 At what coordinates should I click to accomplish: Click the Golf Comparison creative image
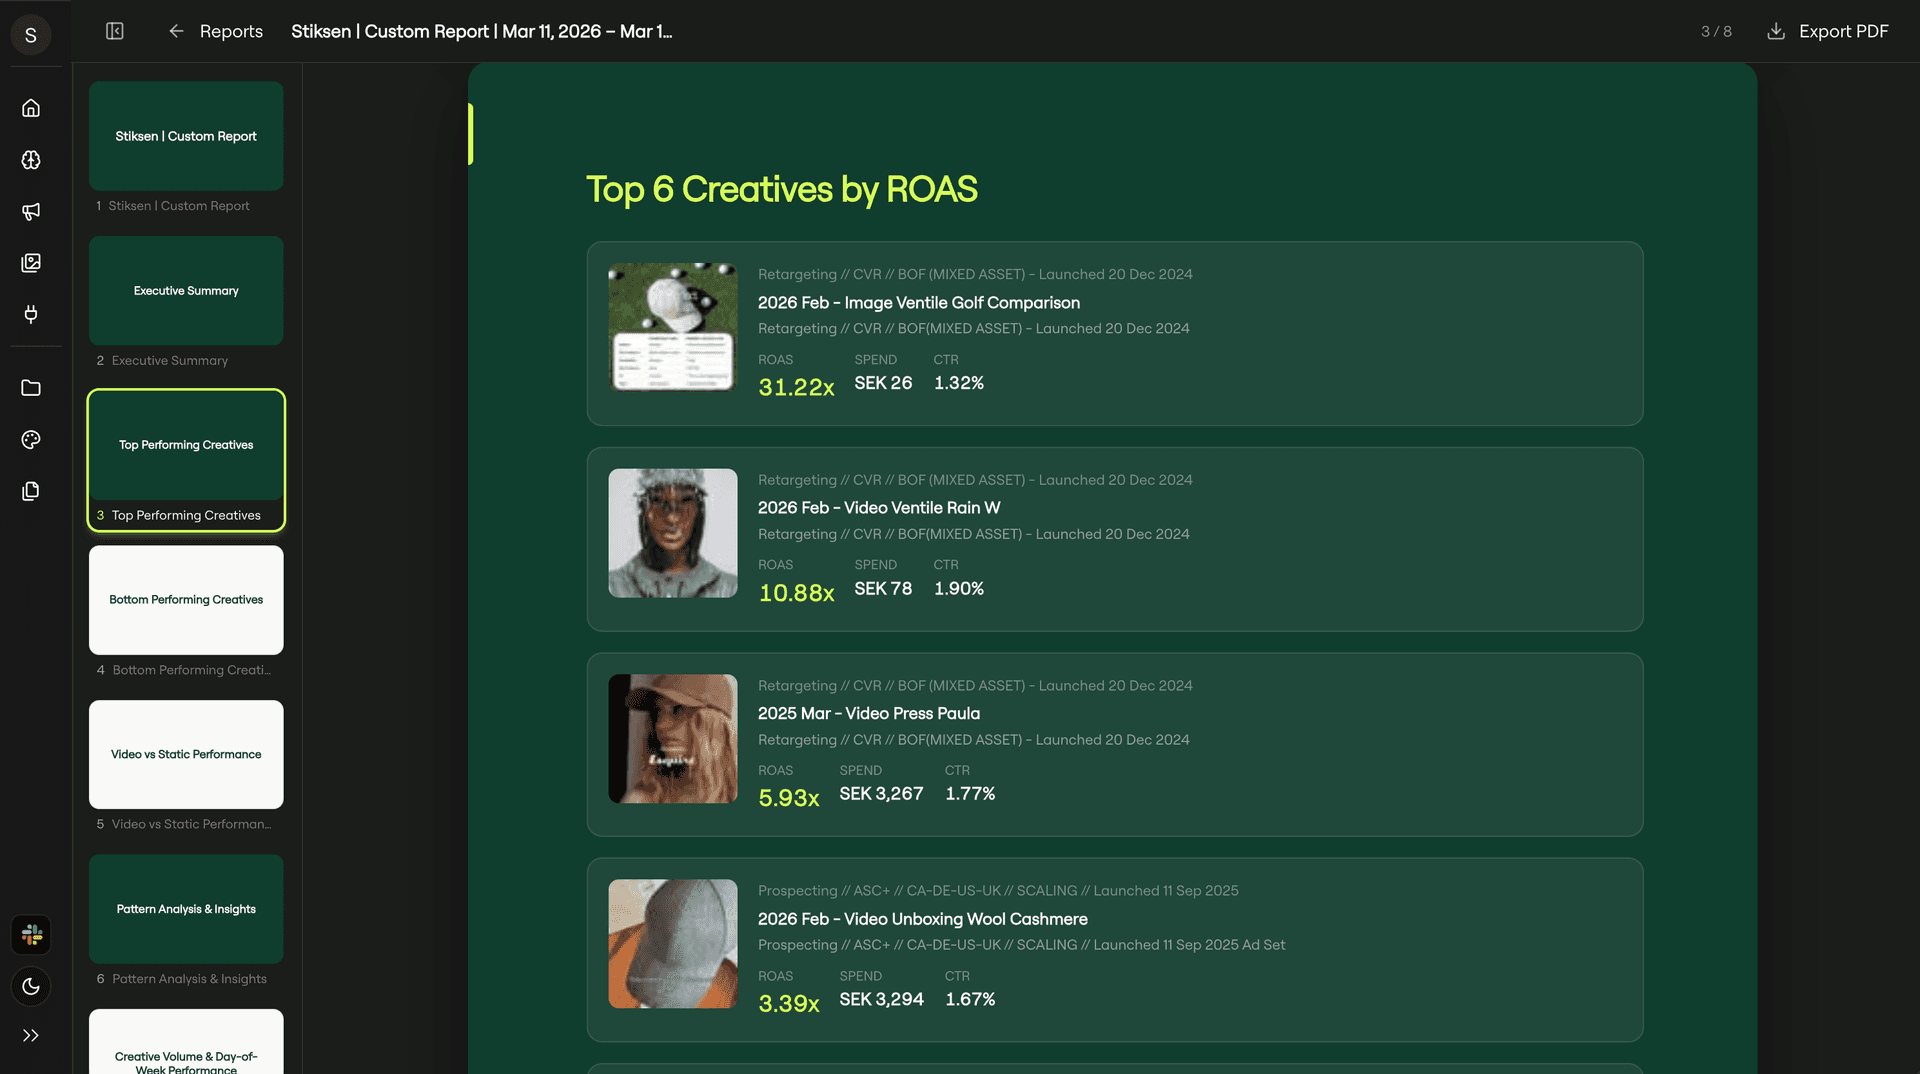click(673, 328)
